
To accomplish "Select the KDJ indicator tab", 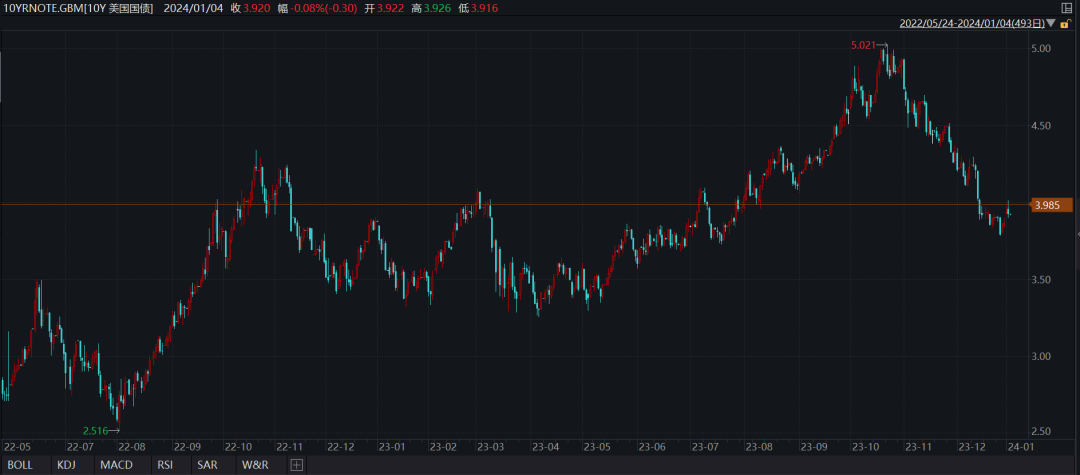I will (67, 465).
